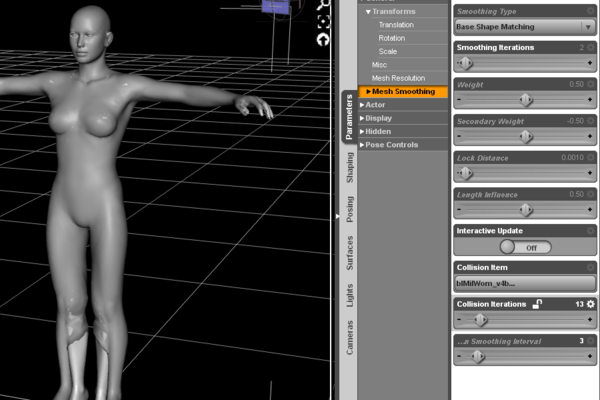Click the minus on Collision Iterations slider
The width and height of the screenshot is (600, 400).
point(459,319)
